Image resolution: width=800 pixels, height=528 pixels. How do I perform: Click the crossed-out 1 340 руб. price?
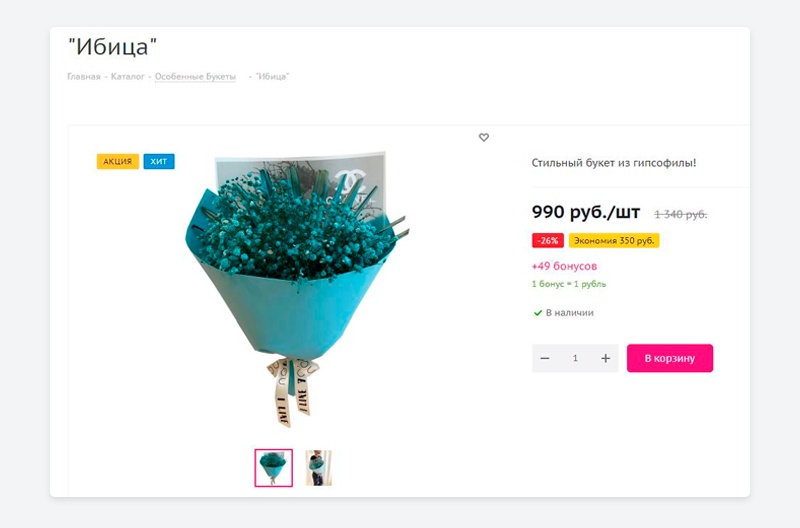click(681, 214)
